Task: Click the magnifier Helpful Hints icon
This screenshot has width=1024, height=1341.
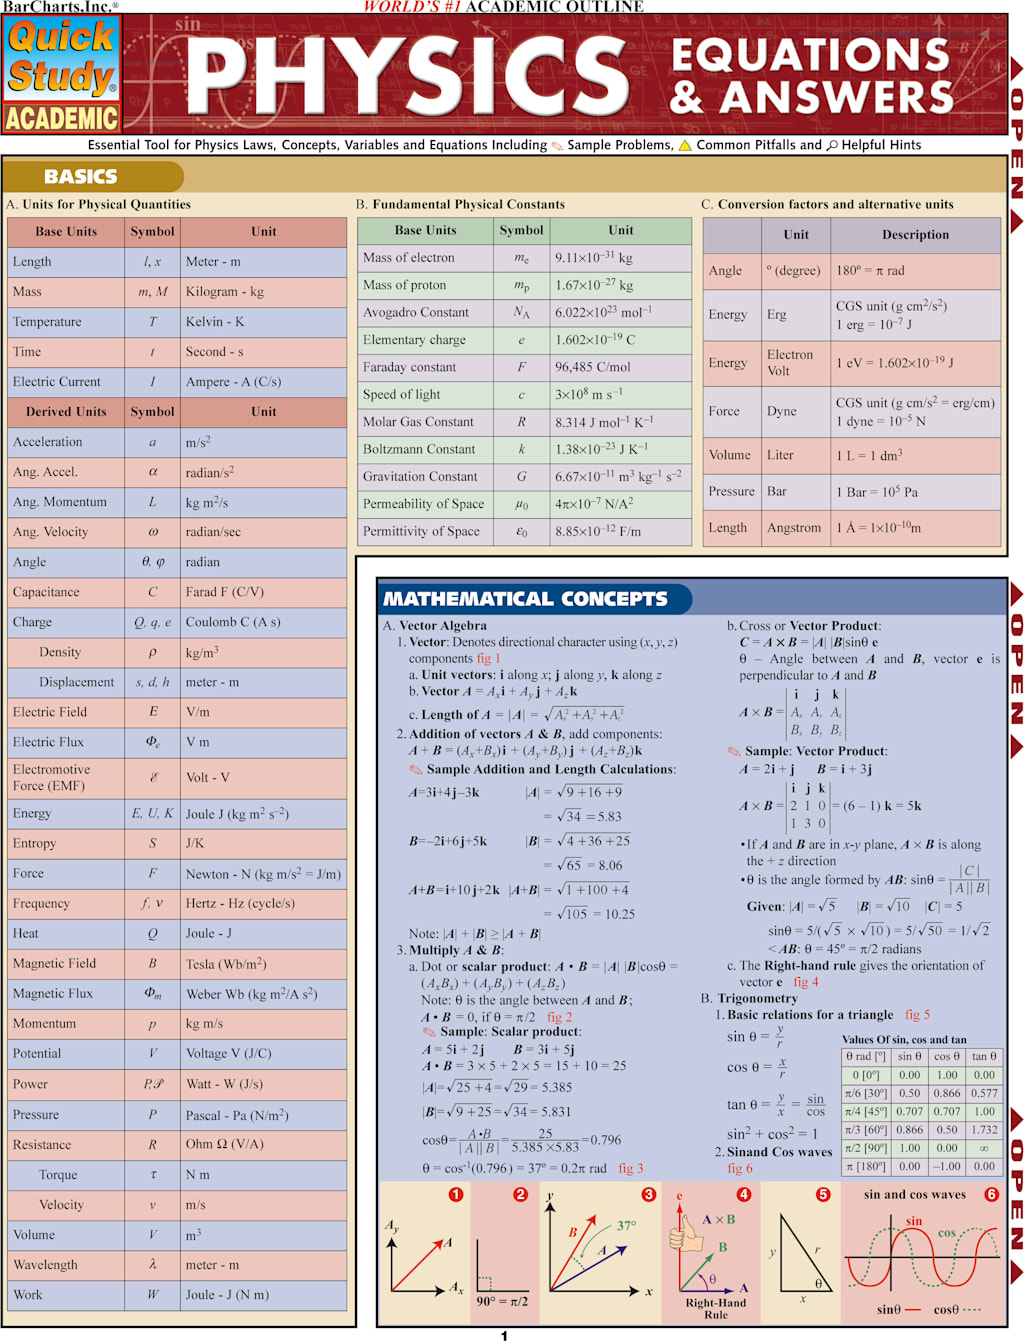Action: [x=832, y=145]
